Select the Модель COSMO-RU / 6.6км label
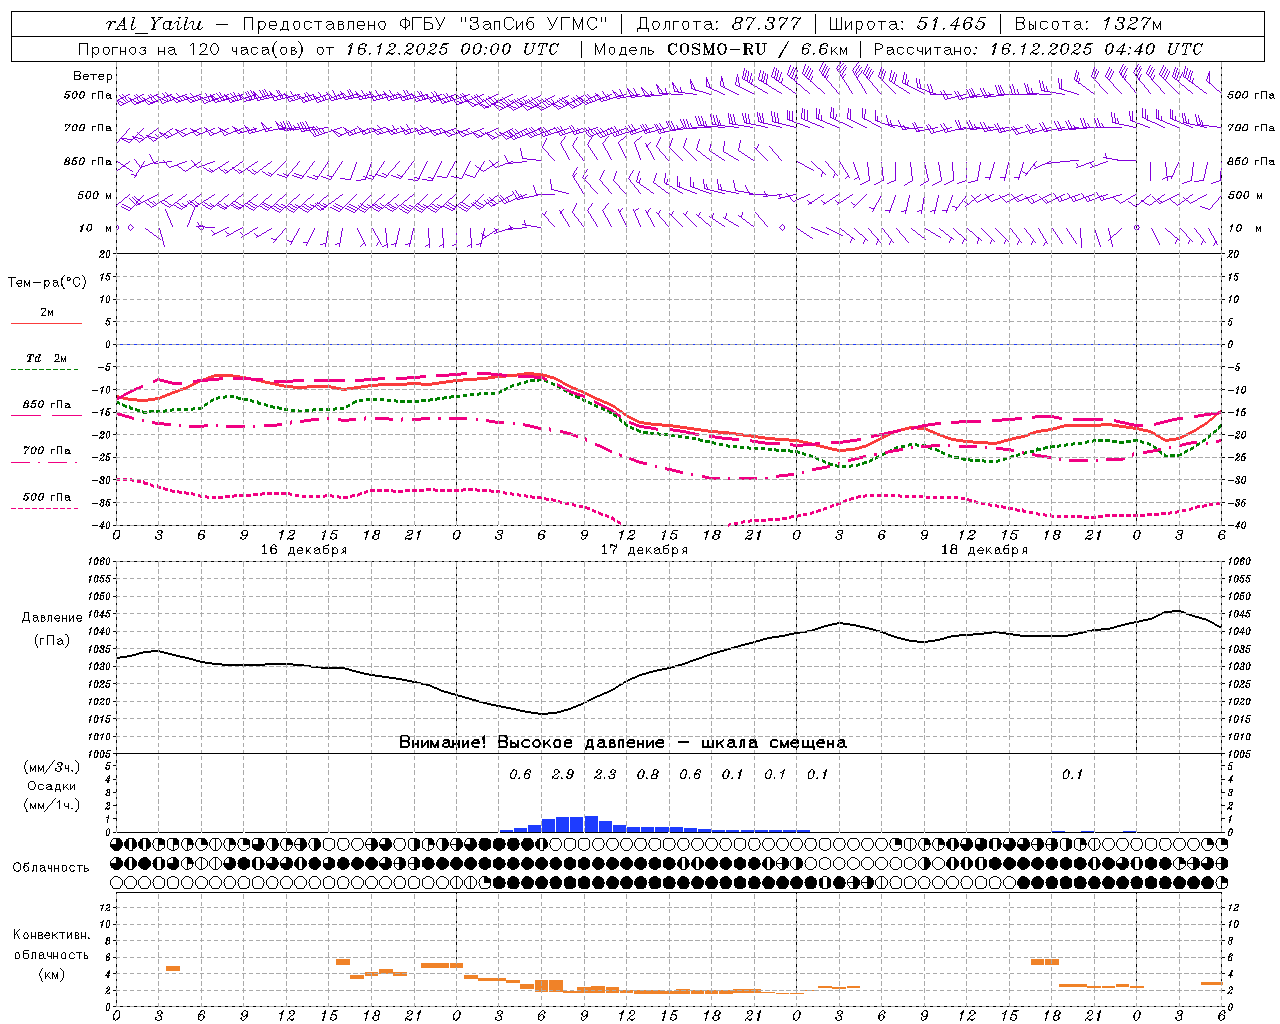Image resolution: width=1280 pixels, height=1024 pixels. pos(721,49)
